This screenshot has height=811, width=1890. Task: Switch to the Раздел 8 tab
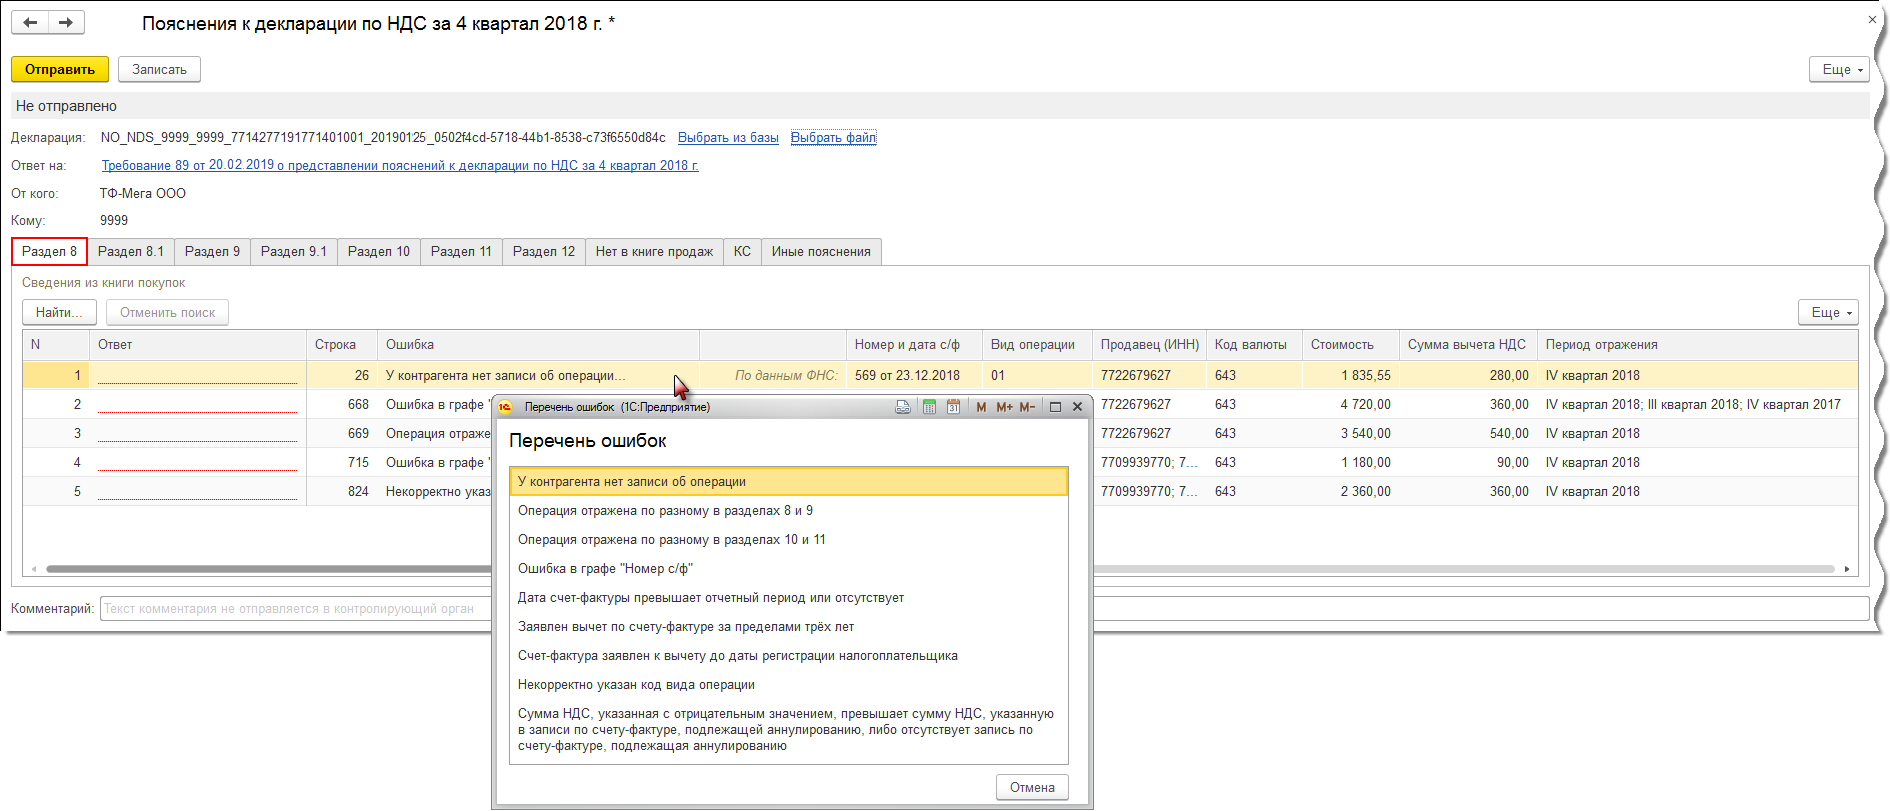(x=49, y=251)
